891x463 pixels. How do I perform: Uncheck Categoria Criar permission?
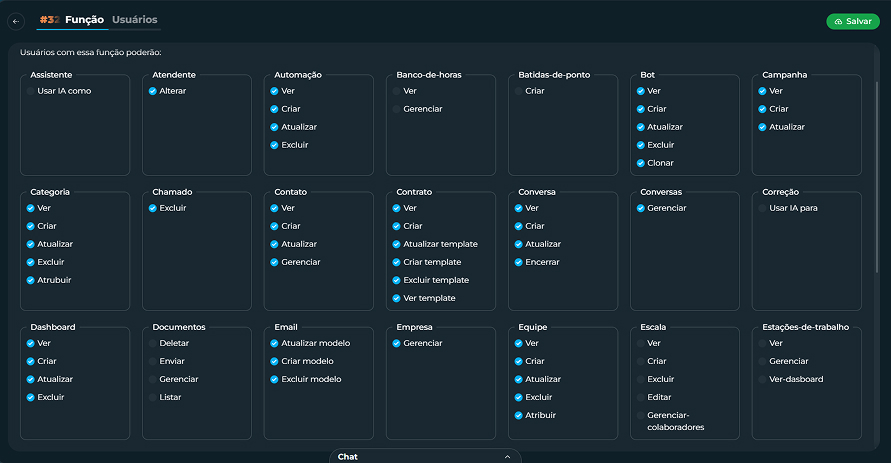[x=31, y=226]
